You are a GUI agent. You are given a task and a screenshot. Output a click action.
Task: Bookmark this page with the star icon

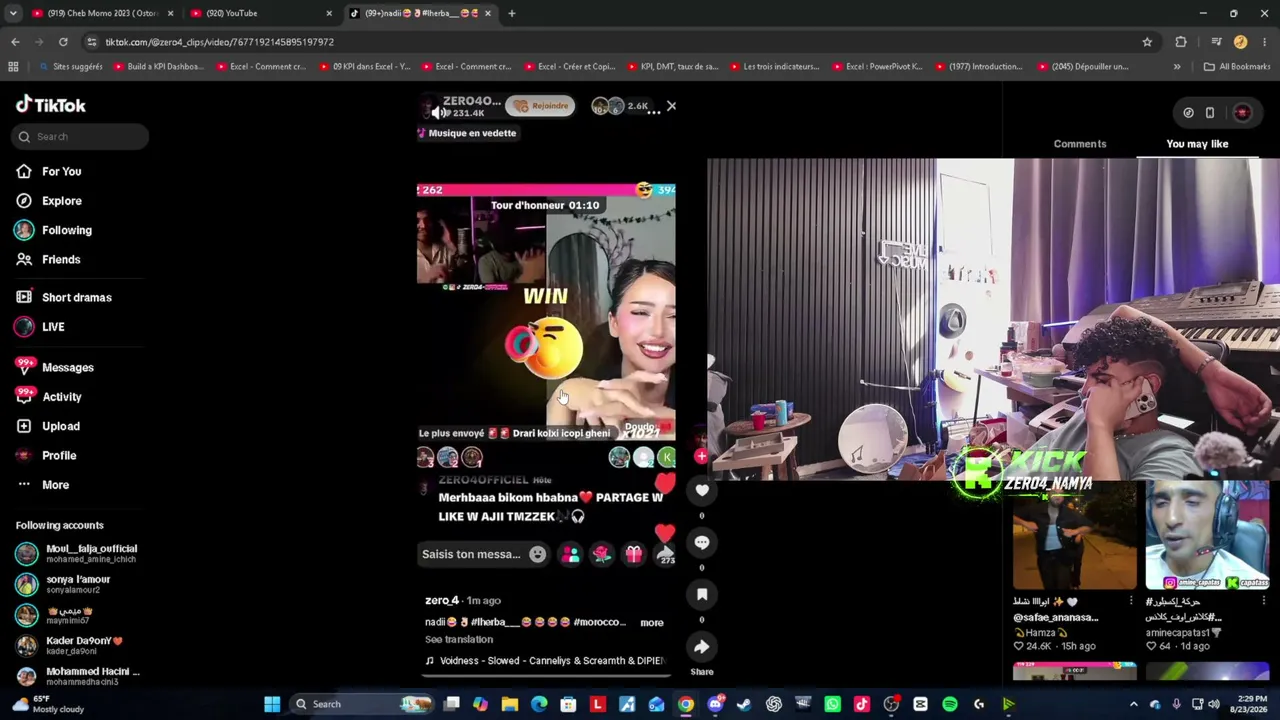click(x=1147, y=42)
